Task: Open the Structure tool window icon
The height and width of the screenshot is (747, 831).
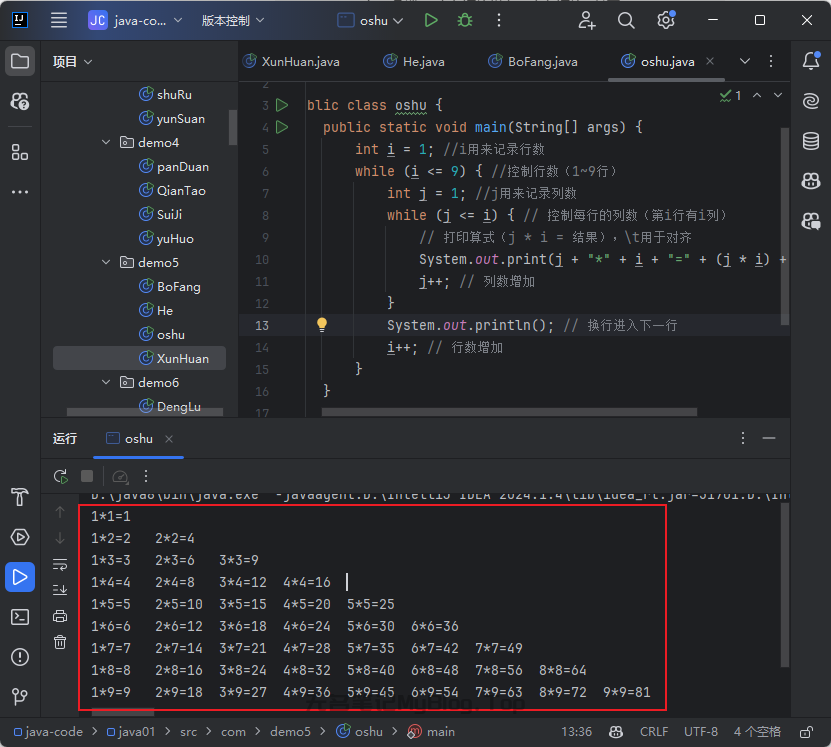Action: click(x=20, y=153)
